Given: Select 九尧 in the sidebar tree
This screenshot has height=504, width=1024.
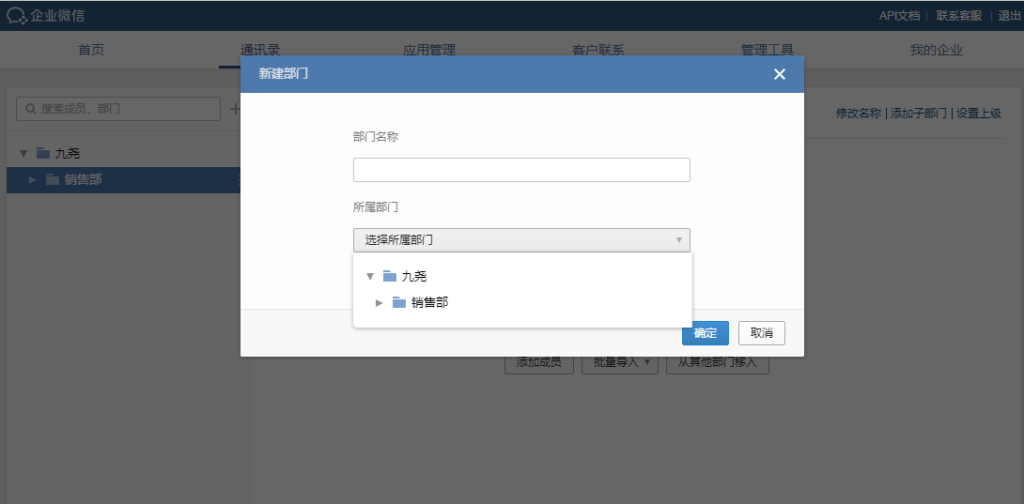Looking at the screenshot, I should point(68,153).
